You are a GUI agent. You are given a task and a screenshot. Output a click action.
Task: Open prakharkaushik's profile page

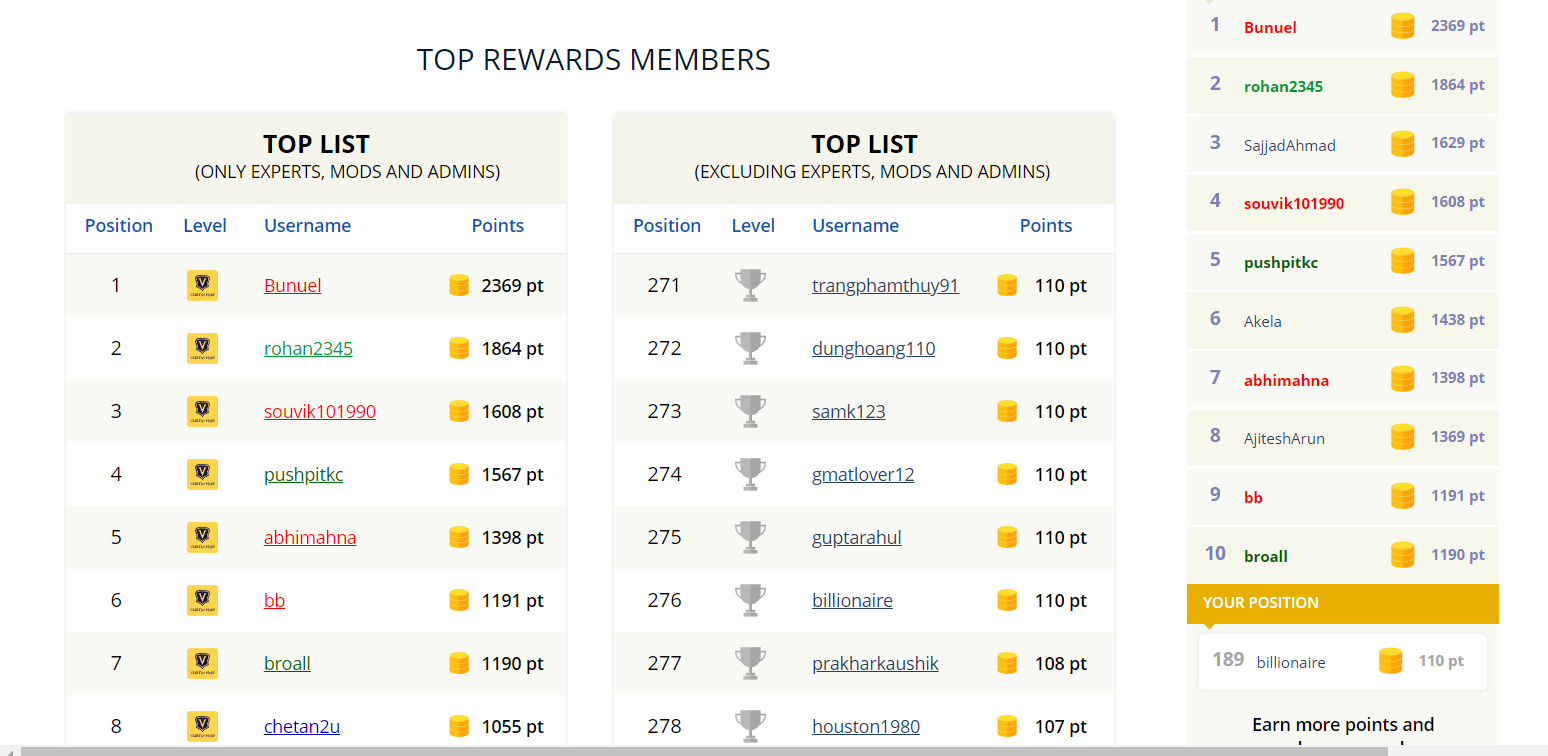pos(875,663)
